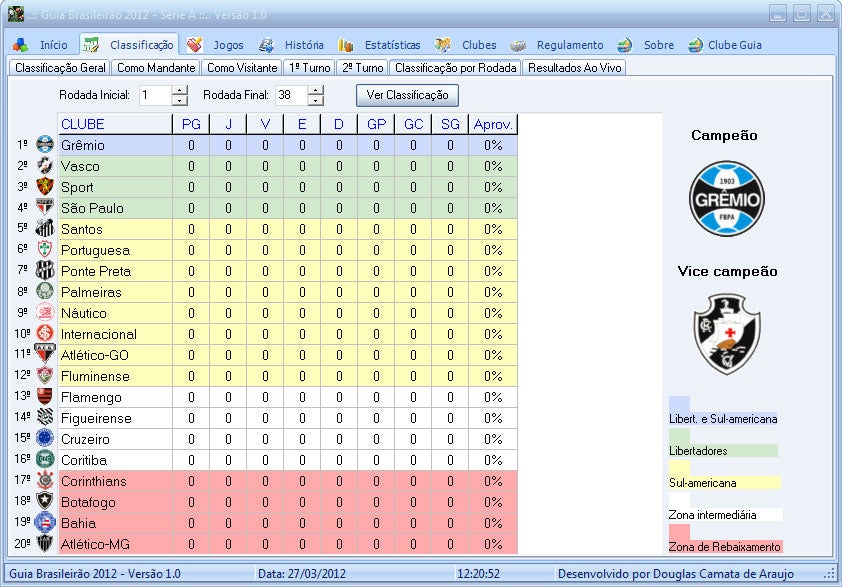
Task: Decrease Rodada Inicial with down arrow
Action: pos(180,100)
